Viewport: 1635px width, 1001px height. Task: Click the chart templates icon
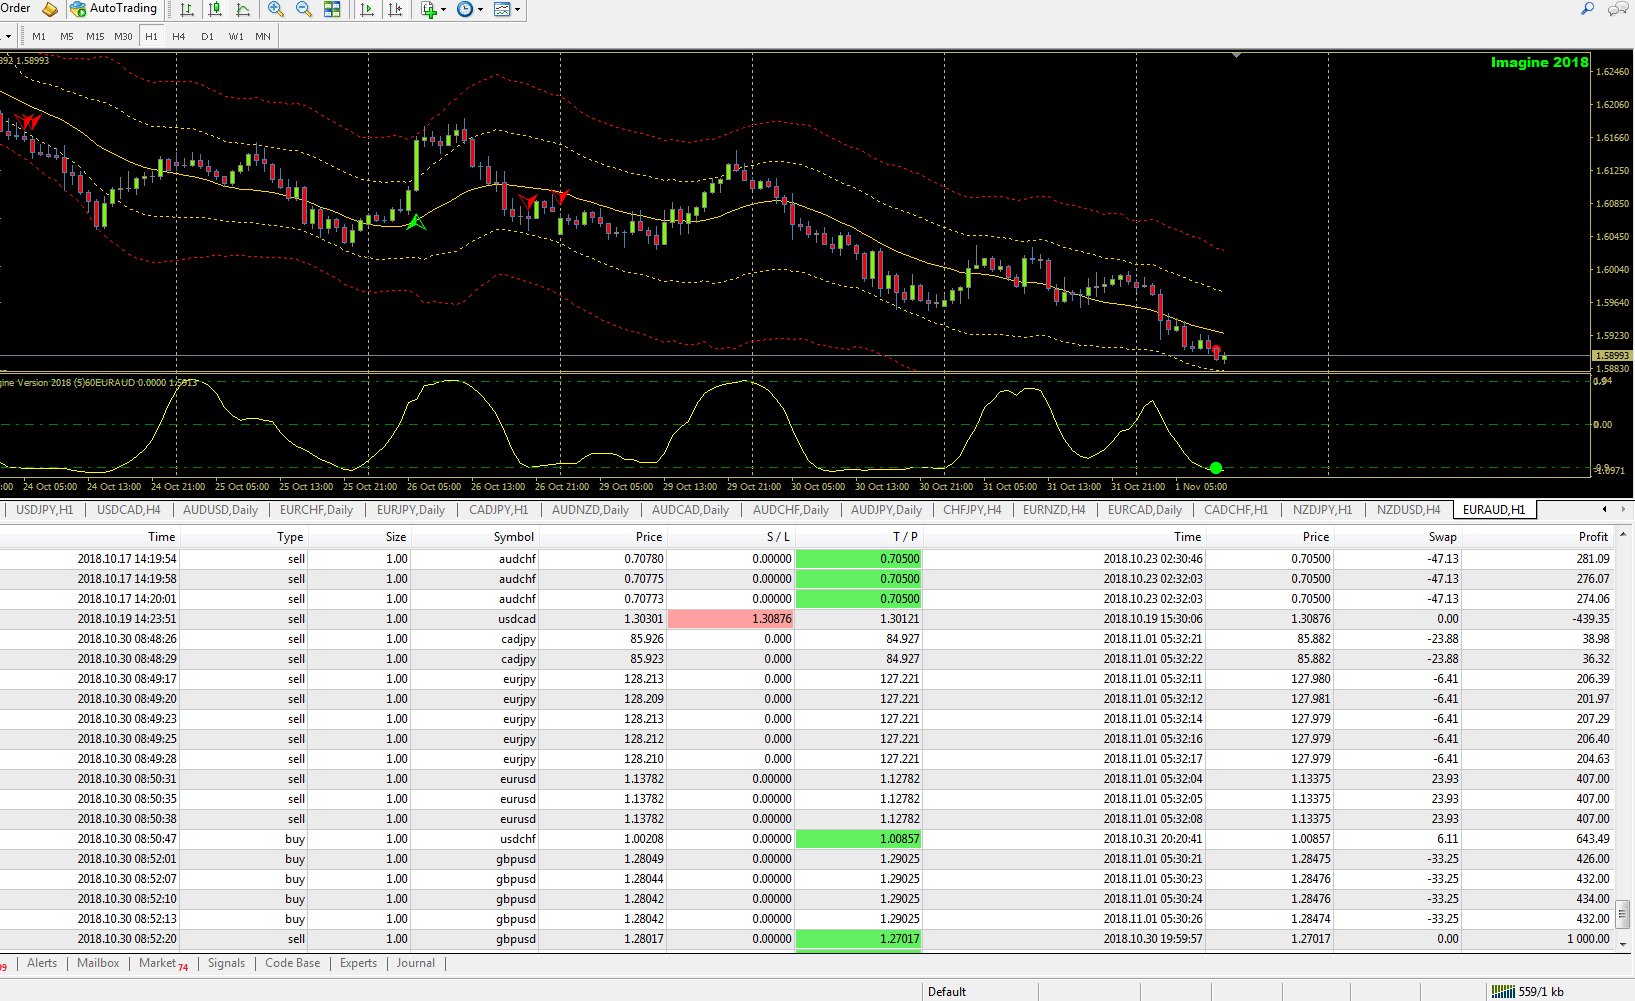[502, 9]
